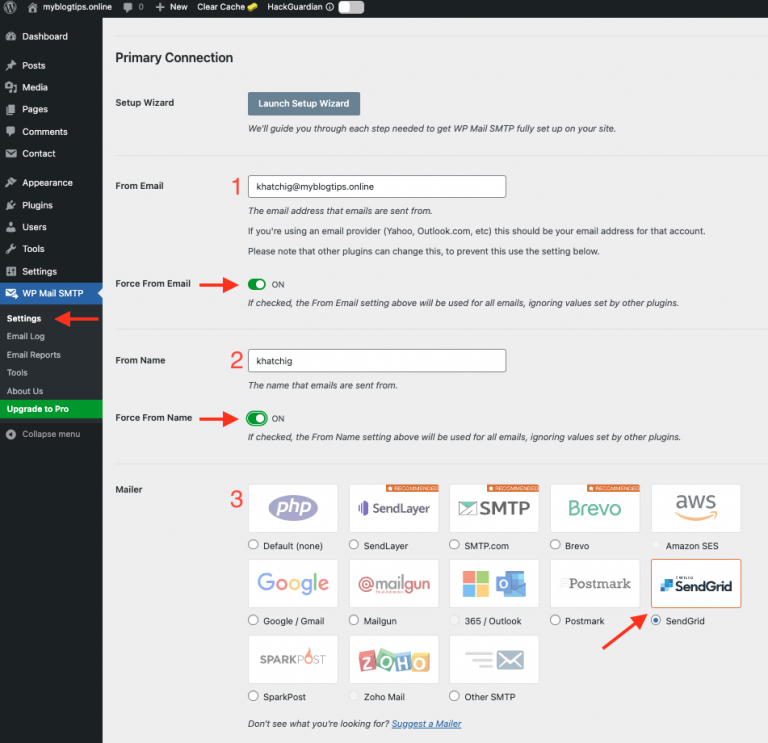Viewport: 768px width, 743px height.
Task: Click the From Email input field
Action: pyautogui.click(x=377, y=187)
